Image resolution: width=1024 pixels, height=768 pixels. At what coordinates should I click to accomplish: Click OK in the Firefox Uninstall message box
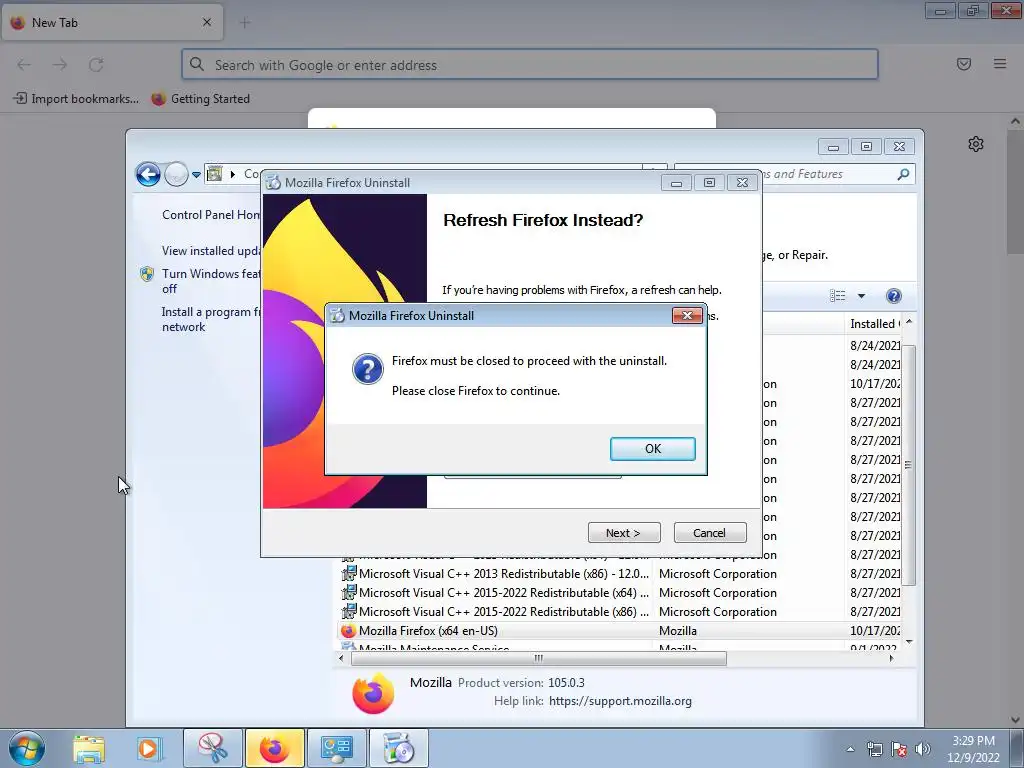pos(652,449)
